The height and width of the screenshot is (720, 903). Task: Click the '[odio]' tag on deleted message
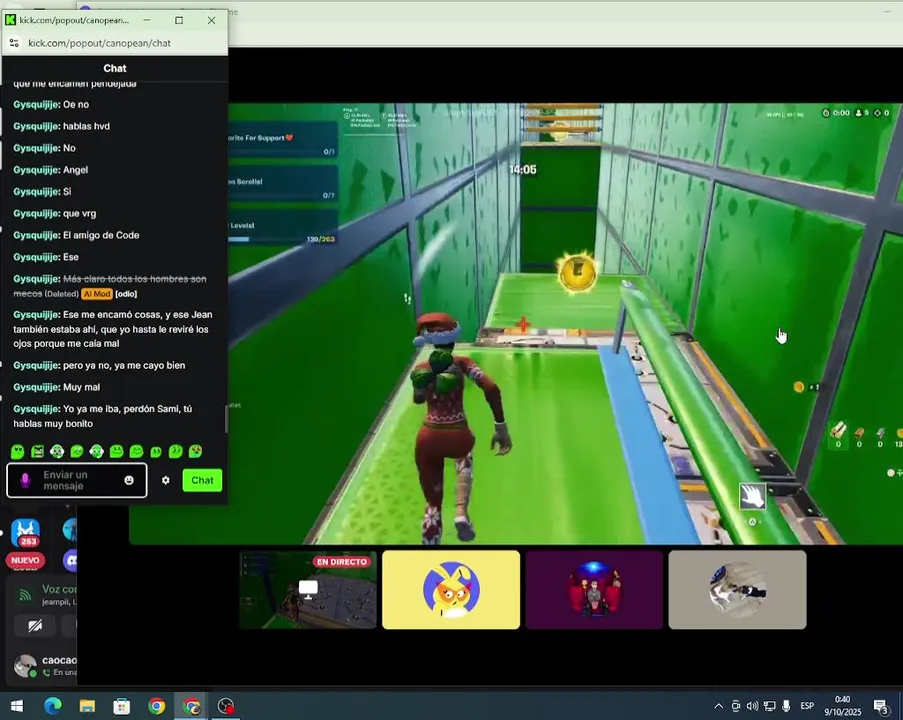pos(126,294)
